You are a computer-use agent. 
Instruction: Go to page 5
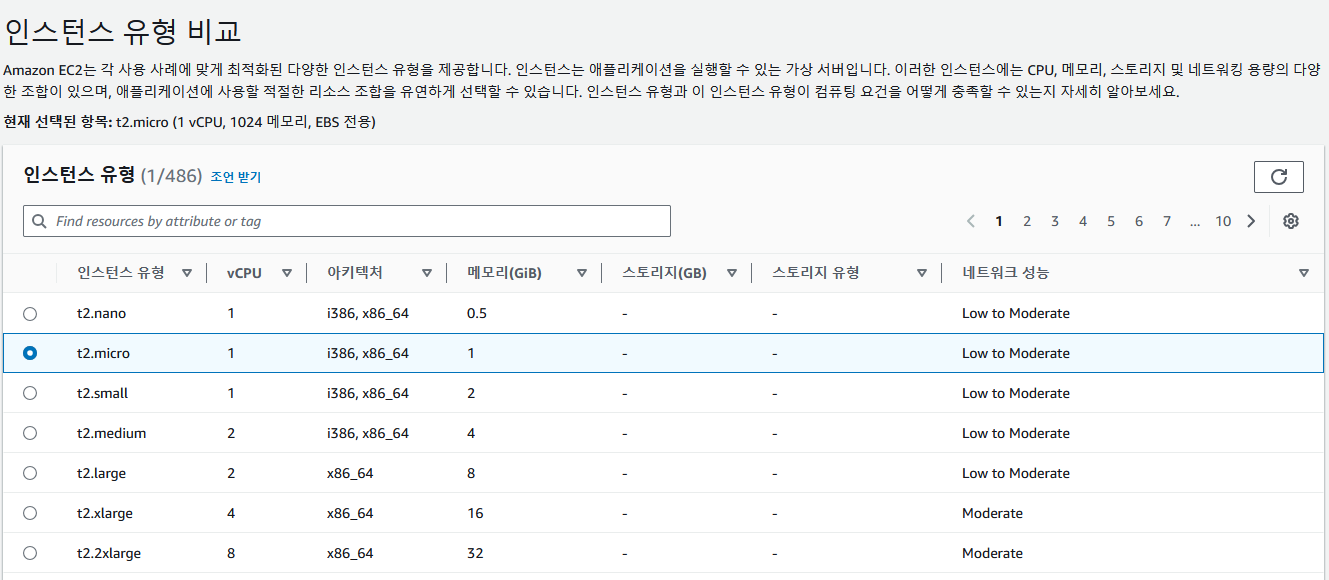pyautogui.click(x=1111, y=221)
